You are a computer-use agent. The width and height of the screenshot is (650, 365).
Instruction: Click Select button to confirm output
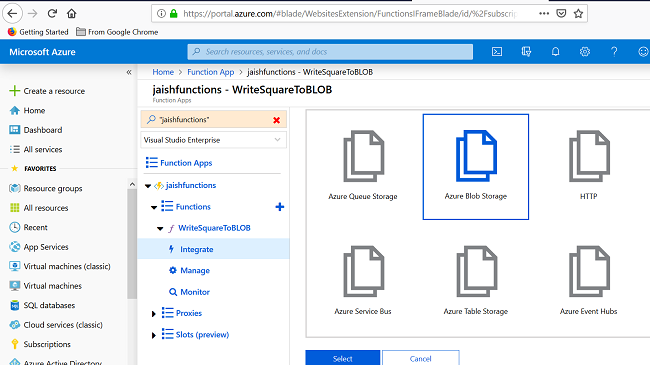click(343, 358)
